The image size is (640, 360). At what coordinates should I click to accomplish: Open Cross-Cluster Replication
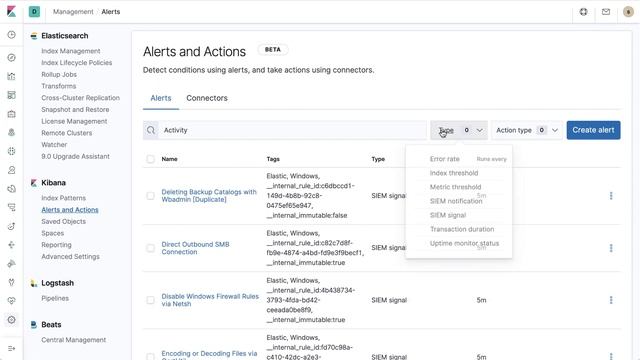[80, 98]
